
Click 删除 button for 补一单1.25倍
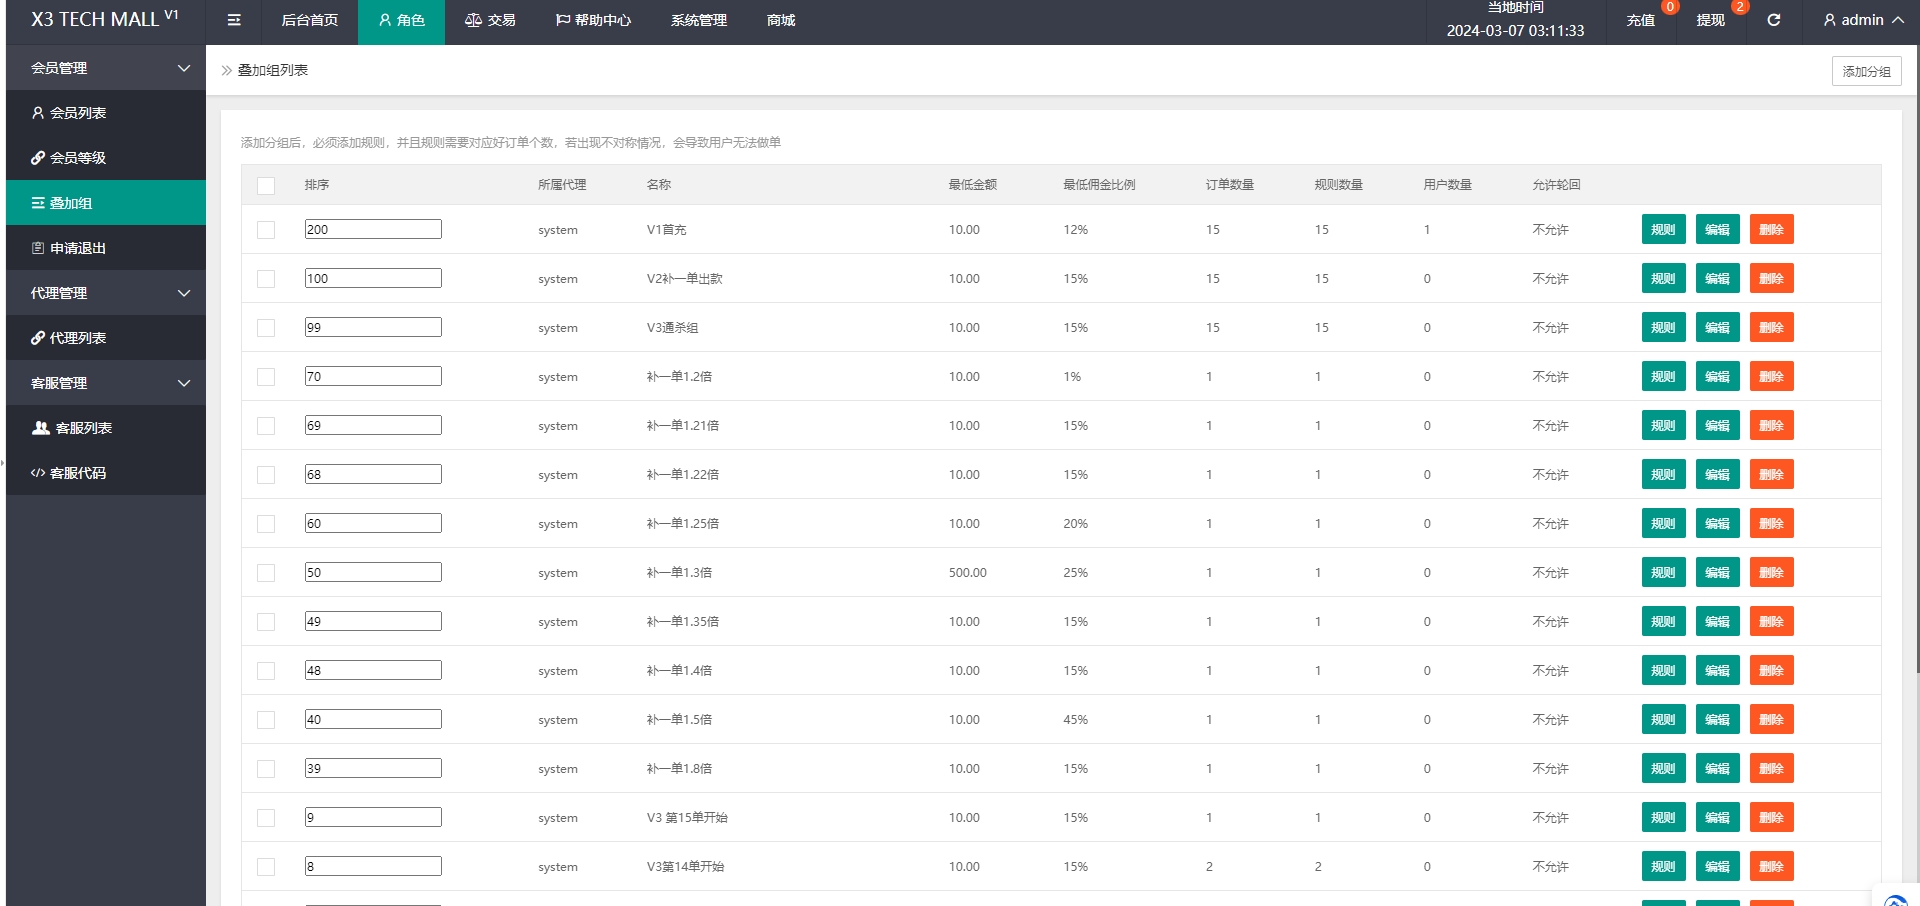click(1772, 523)
